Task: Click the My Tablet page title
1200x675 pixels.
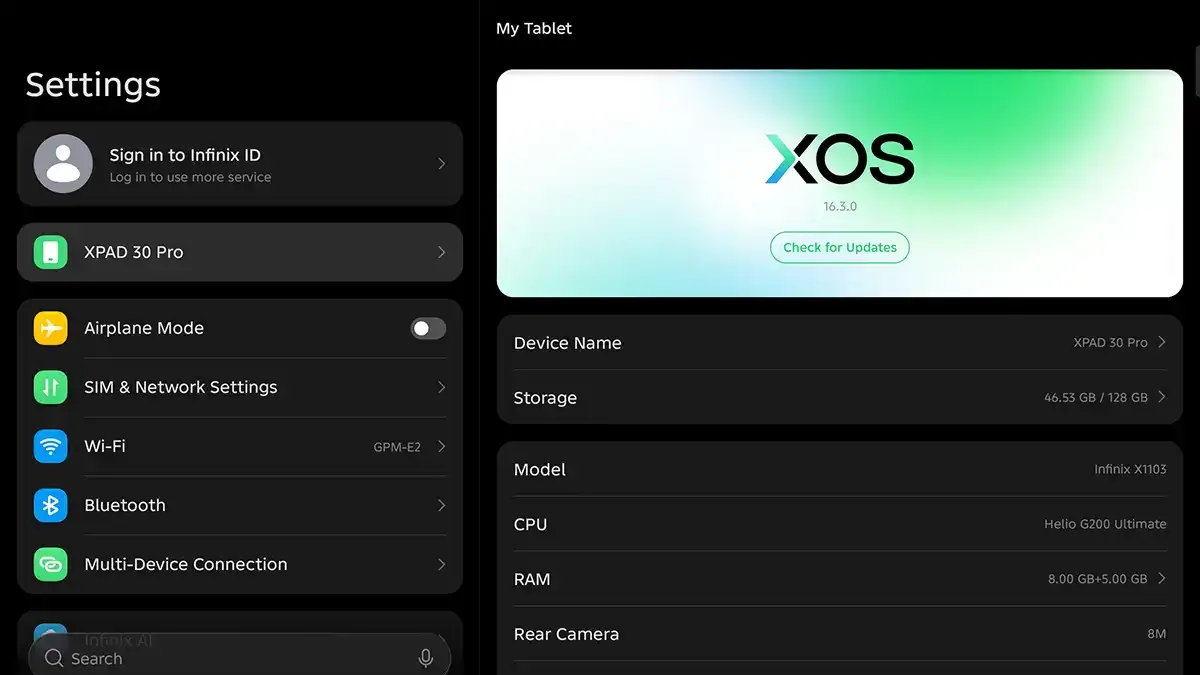Action: [534, 29]
